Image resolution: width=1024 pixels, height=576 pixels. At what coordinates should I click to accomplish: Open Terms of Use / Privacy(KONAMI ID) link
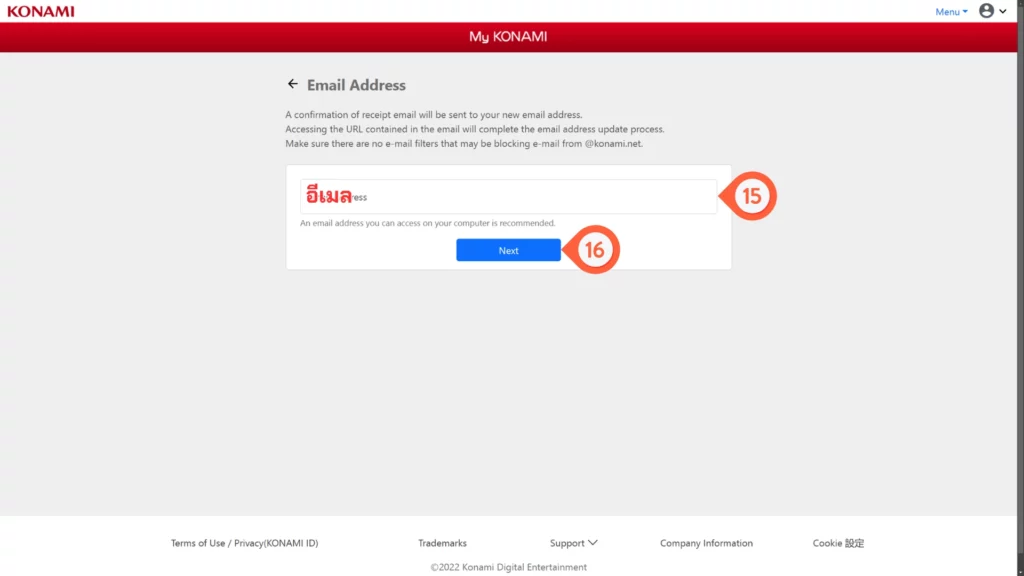tap(244, 543)
